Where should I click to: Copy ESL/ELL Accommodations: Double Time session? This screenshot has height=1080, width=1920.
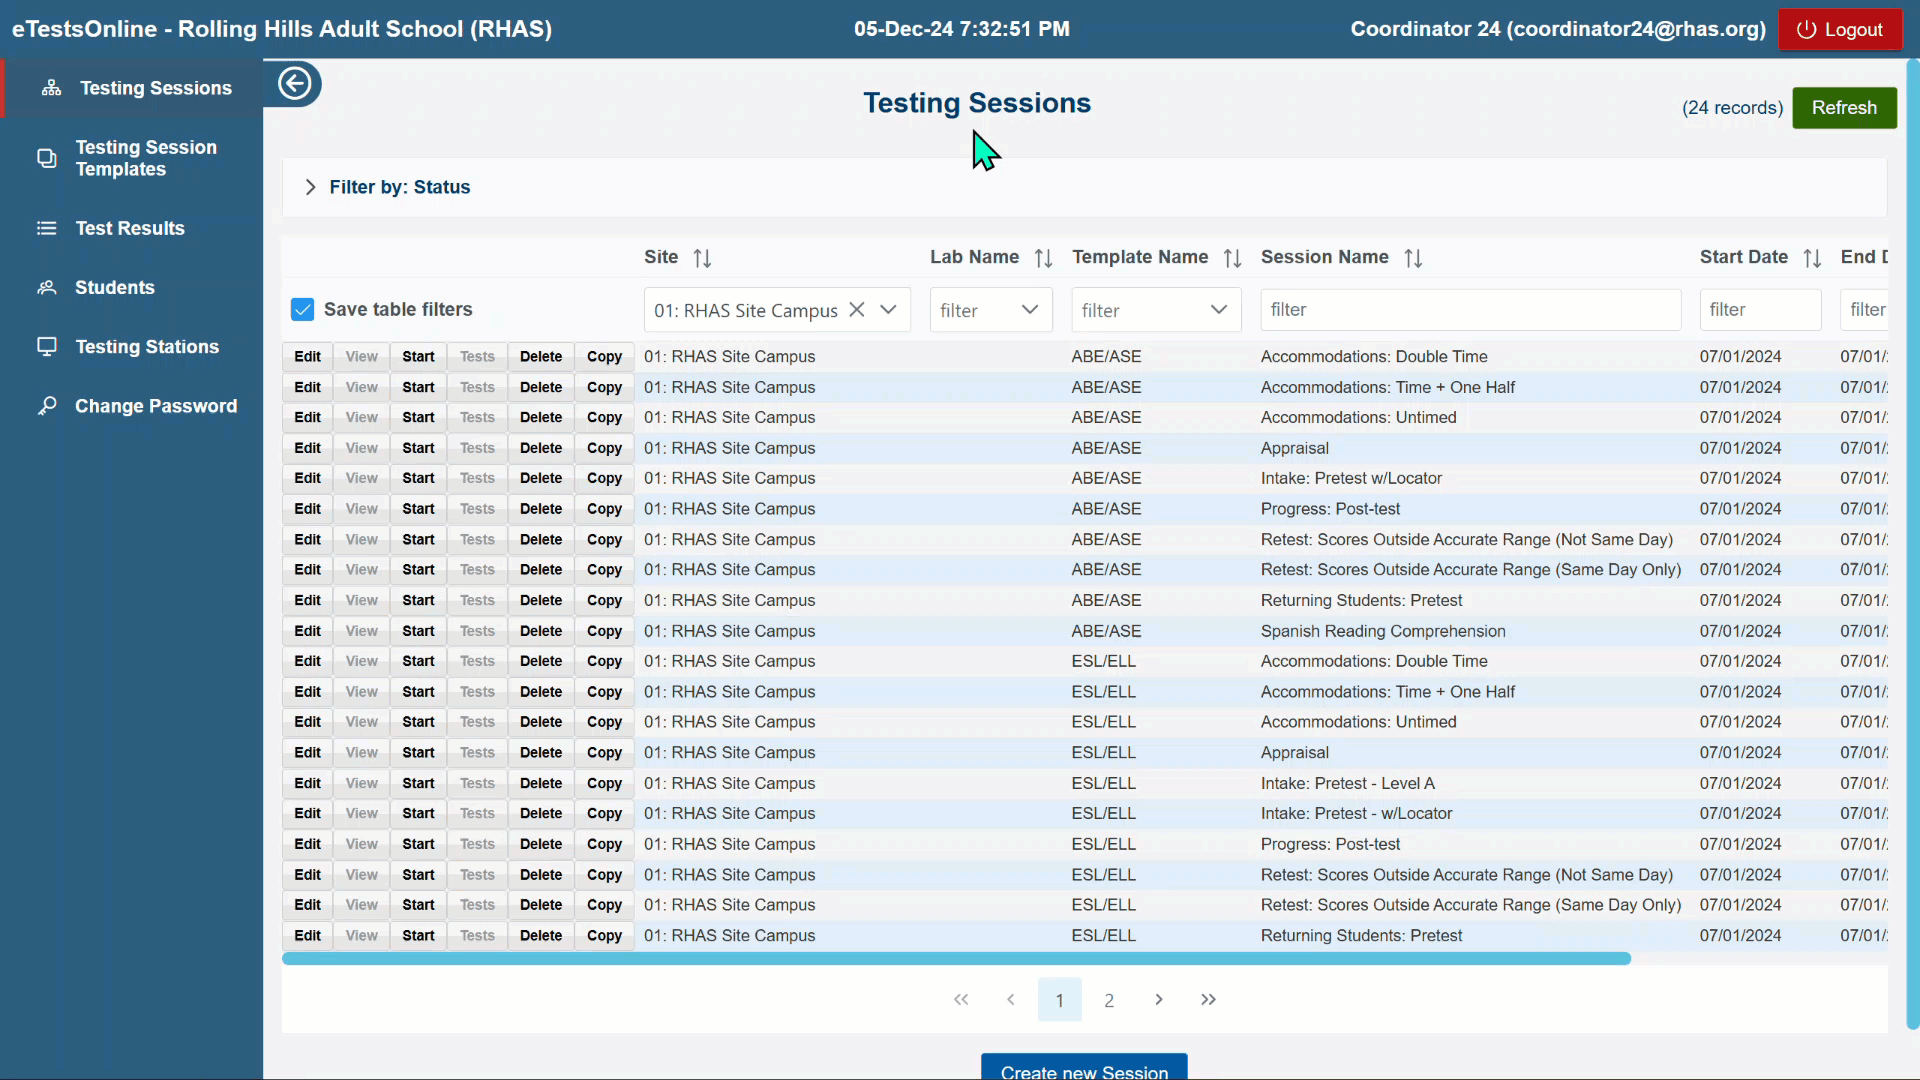(604, 661)
